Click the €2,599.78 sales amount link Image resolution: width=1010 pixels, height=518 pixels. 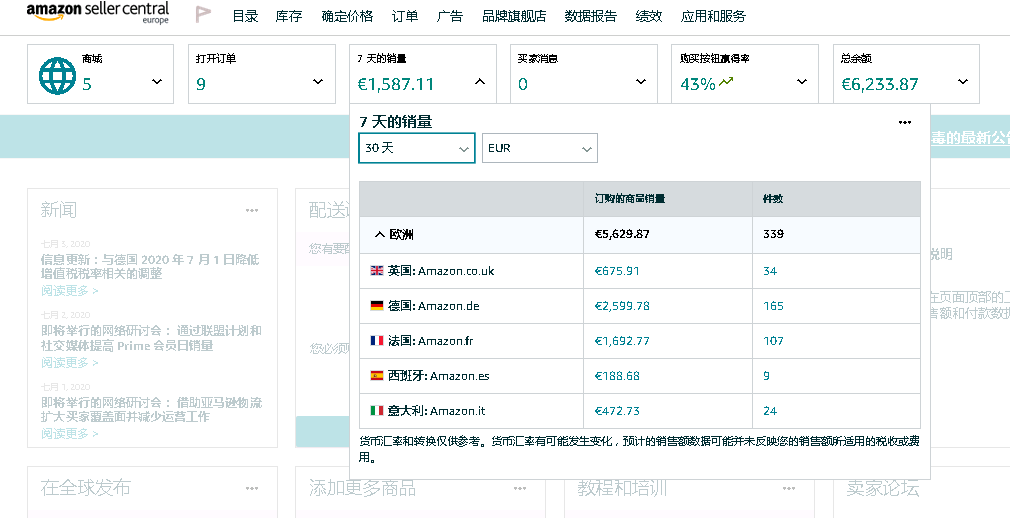click(622, 305)
